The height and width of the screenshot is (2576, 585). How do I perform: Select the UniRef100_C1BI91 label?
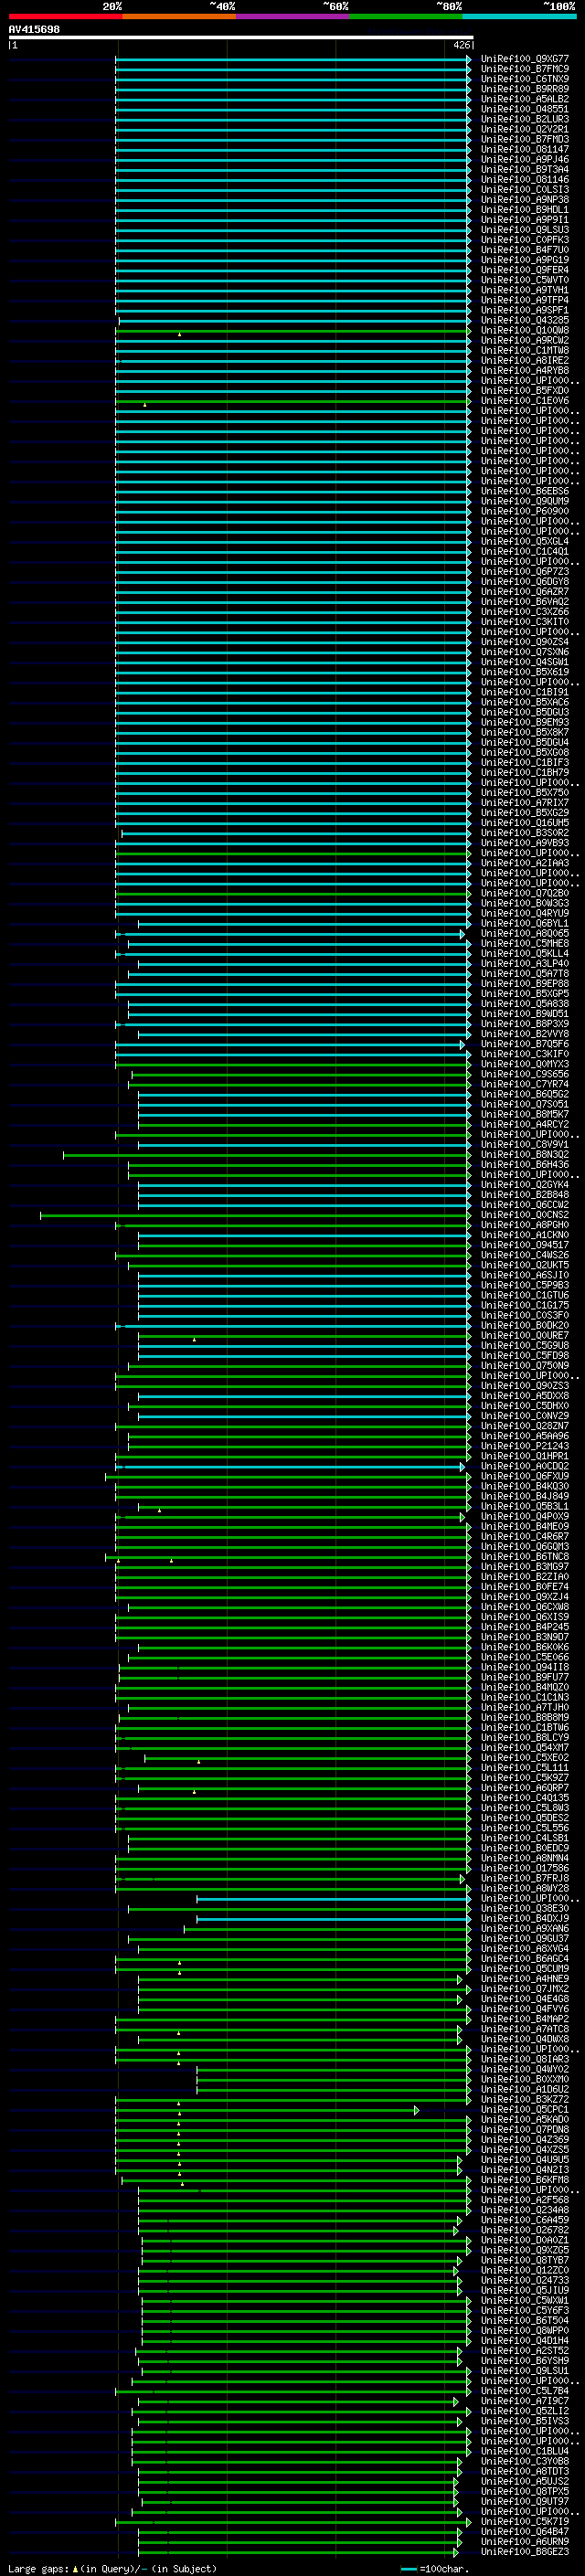point(525,692)
